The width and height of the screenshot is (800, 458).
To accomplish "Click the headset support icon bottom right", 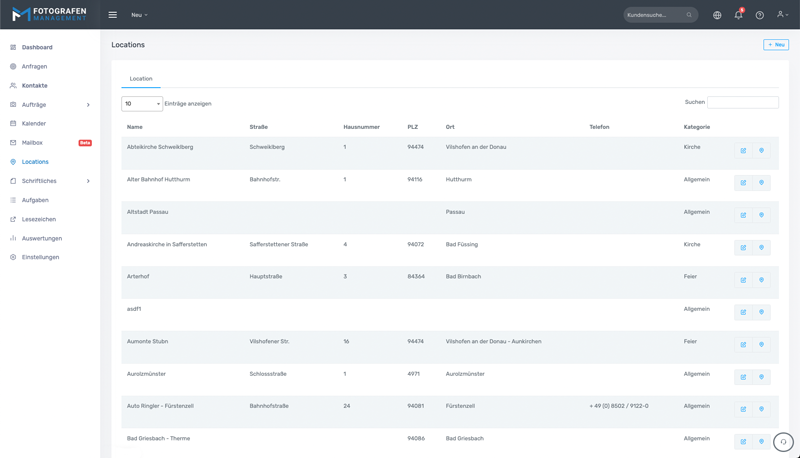I will tap(783, 441).
